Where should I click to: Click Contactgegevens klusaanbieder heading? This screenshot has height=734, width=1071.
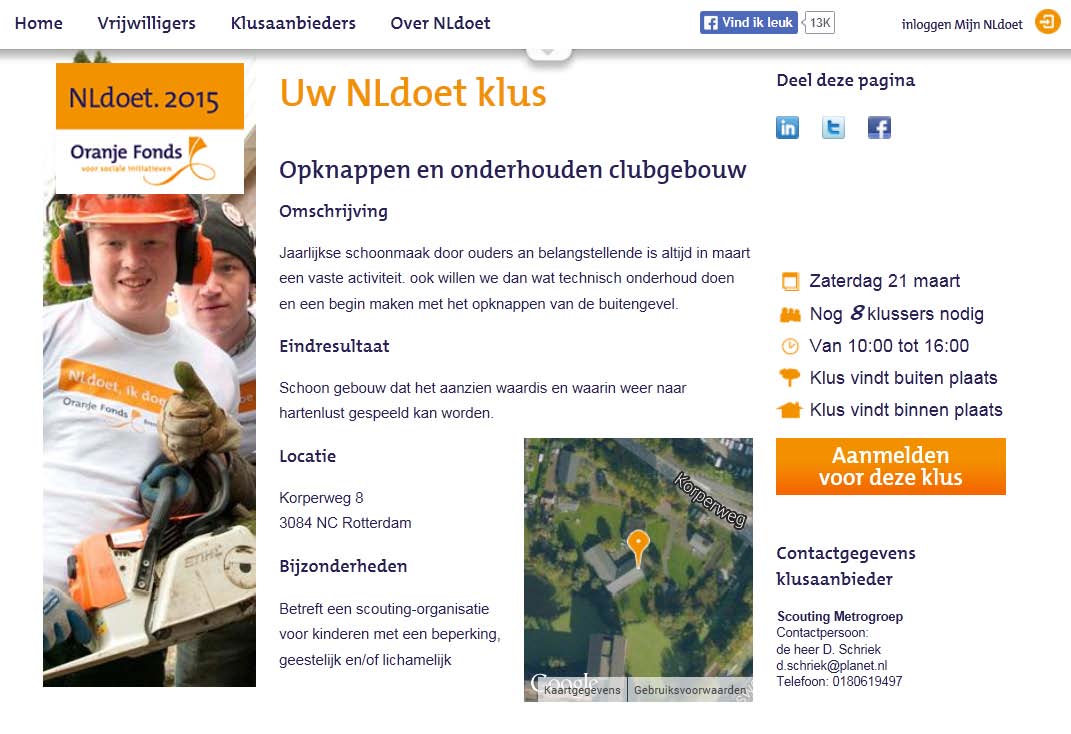click(x=846, y=566)
